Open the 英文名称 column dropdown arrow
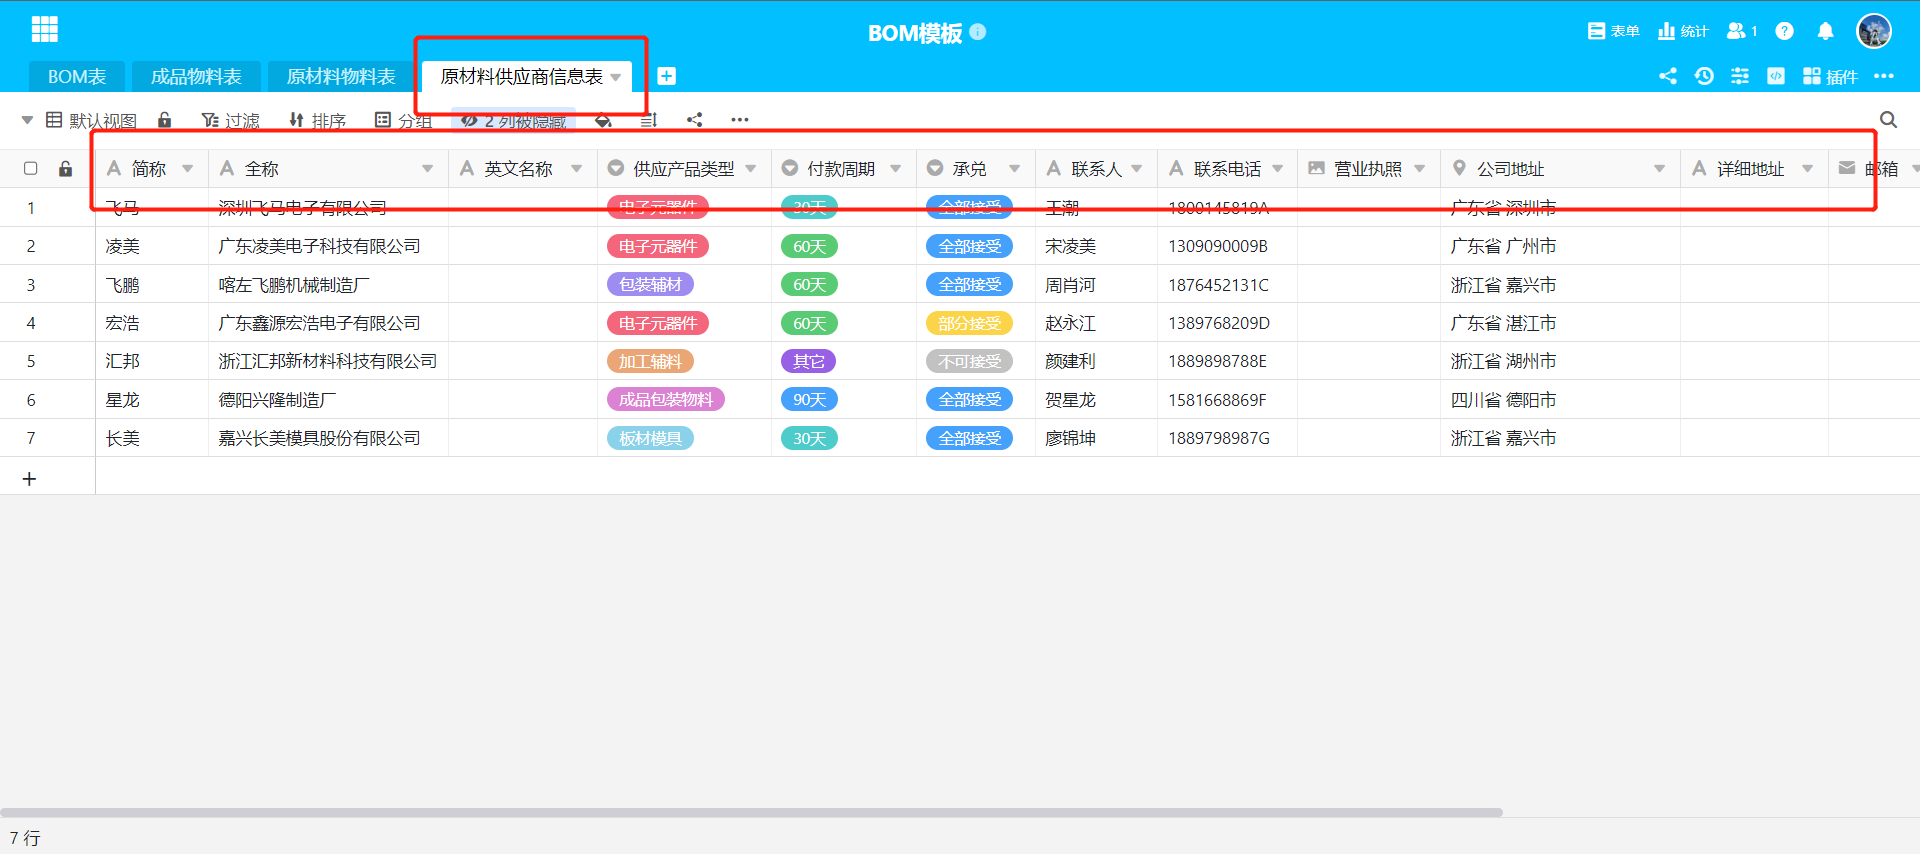This screenshot has height=854, width=1920. 577,168
